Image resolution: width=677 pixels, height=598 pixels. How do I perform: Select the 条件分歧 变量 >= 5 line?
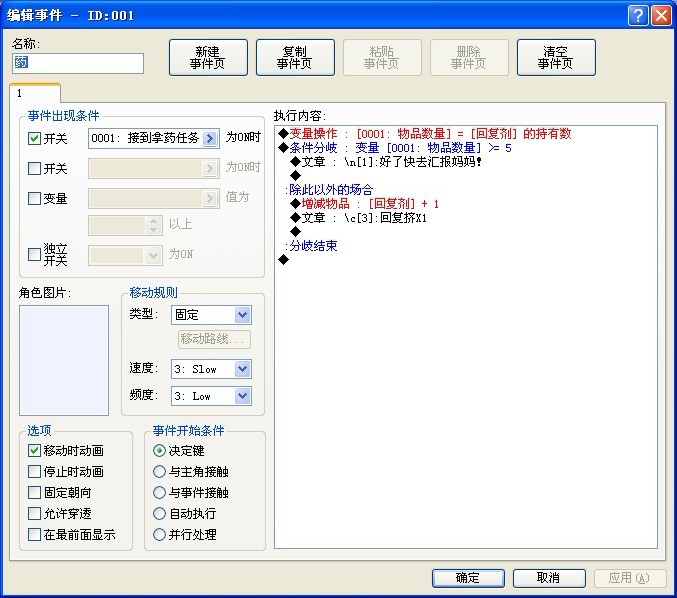(395, 148)
